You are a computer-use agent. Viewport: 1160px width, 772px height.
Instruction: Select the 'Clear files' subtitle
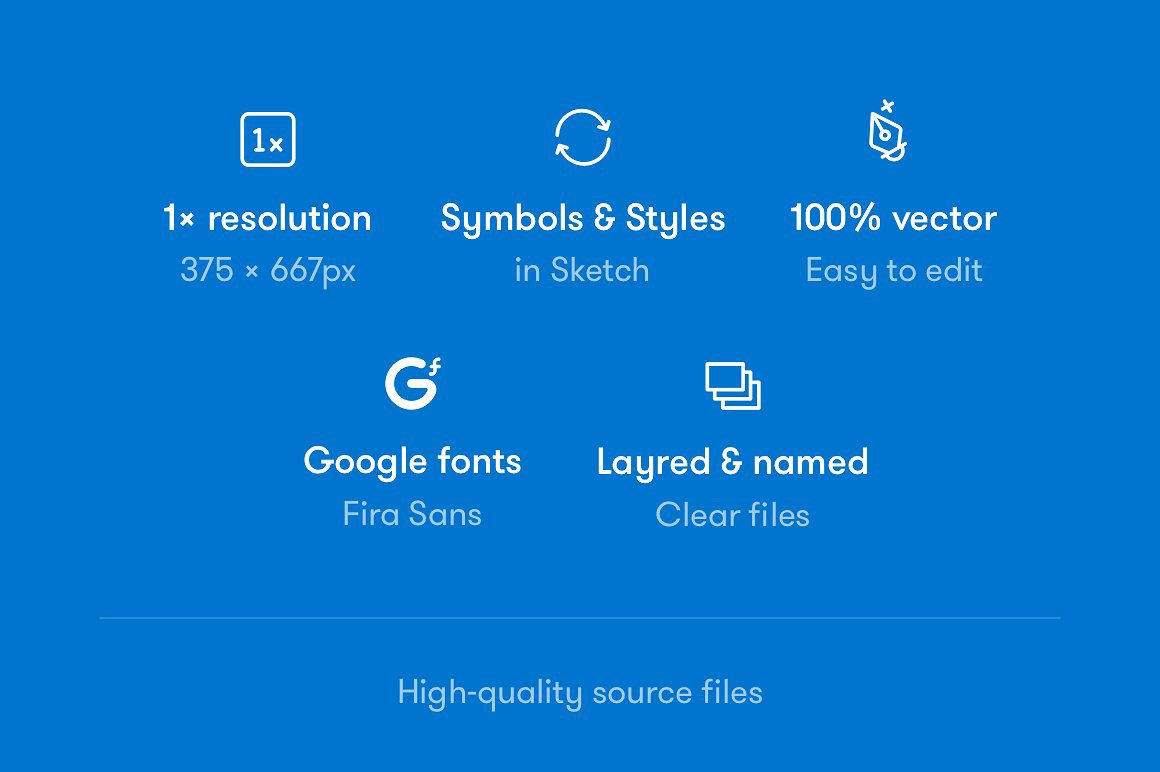pos(732,515)
